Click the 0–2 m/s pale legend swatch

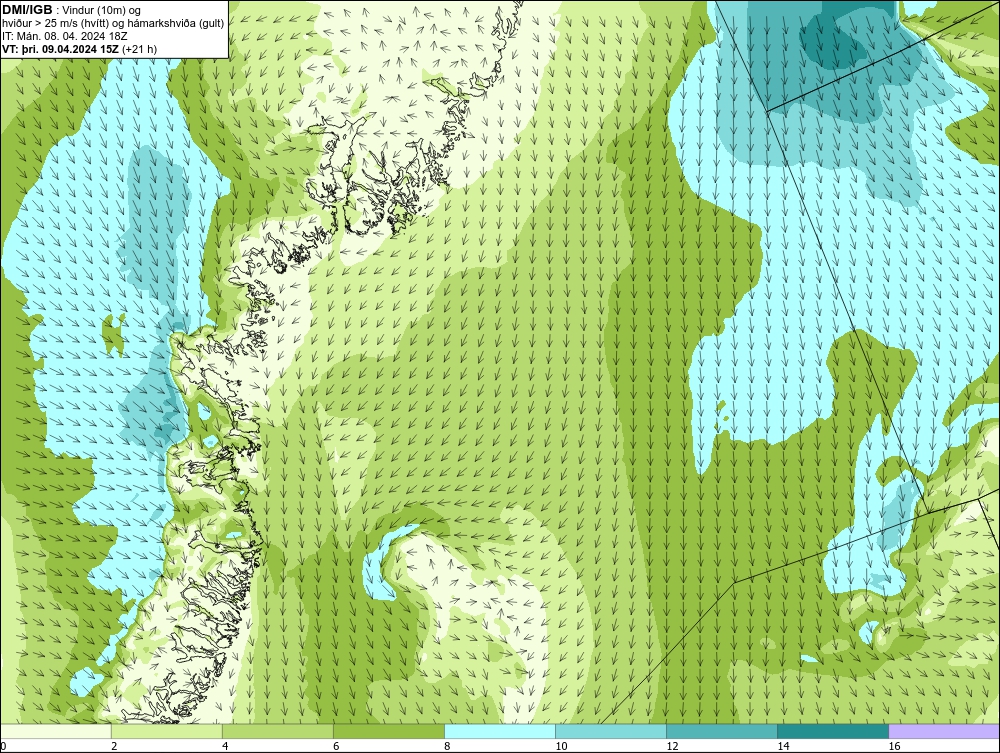56,731
